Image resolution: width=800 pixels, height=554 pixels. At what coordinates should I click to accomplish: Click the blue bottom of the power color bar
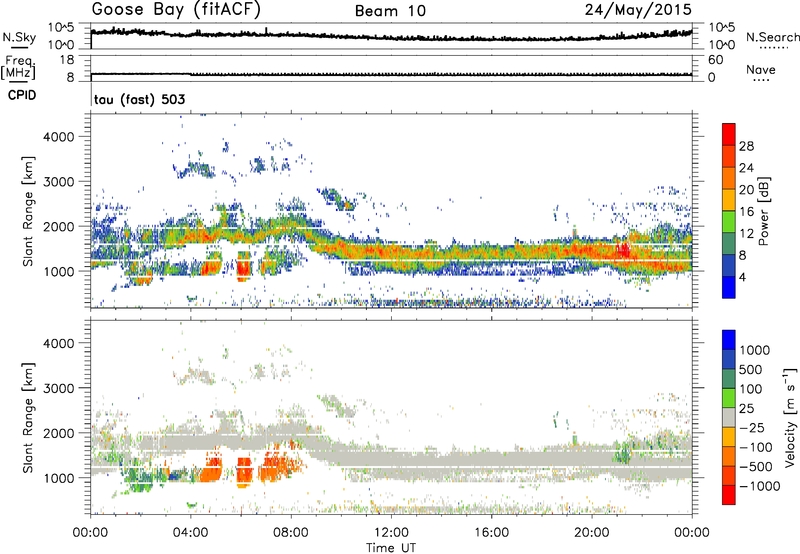click(729, 287)
